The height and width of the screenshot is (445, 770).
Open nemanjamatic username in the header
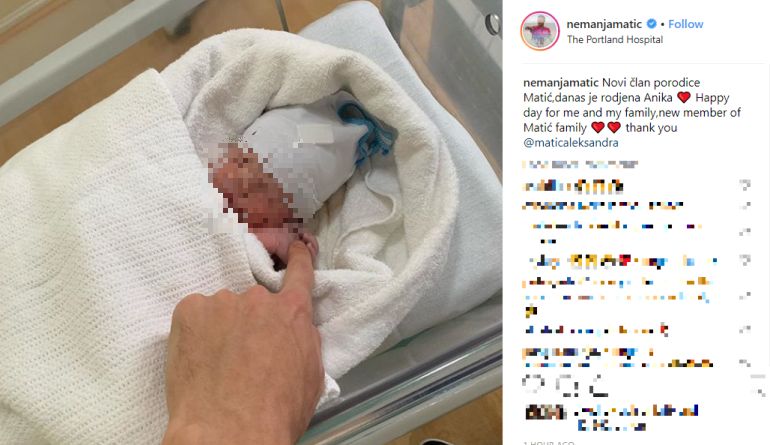604,24
